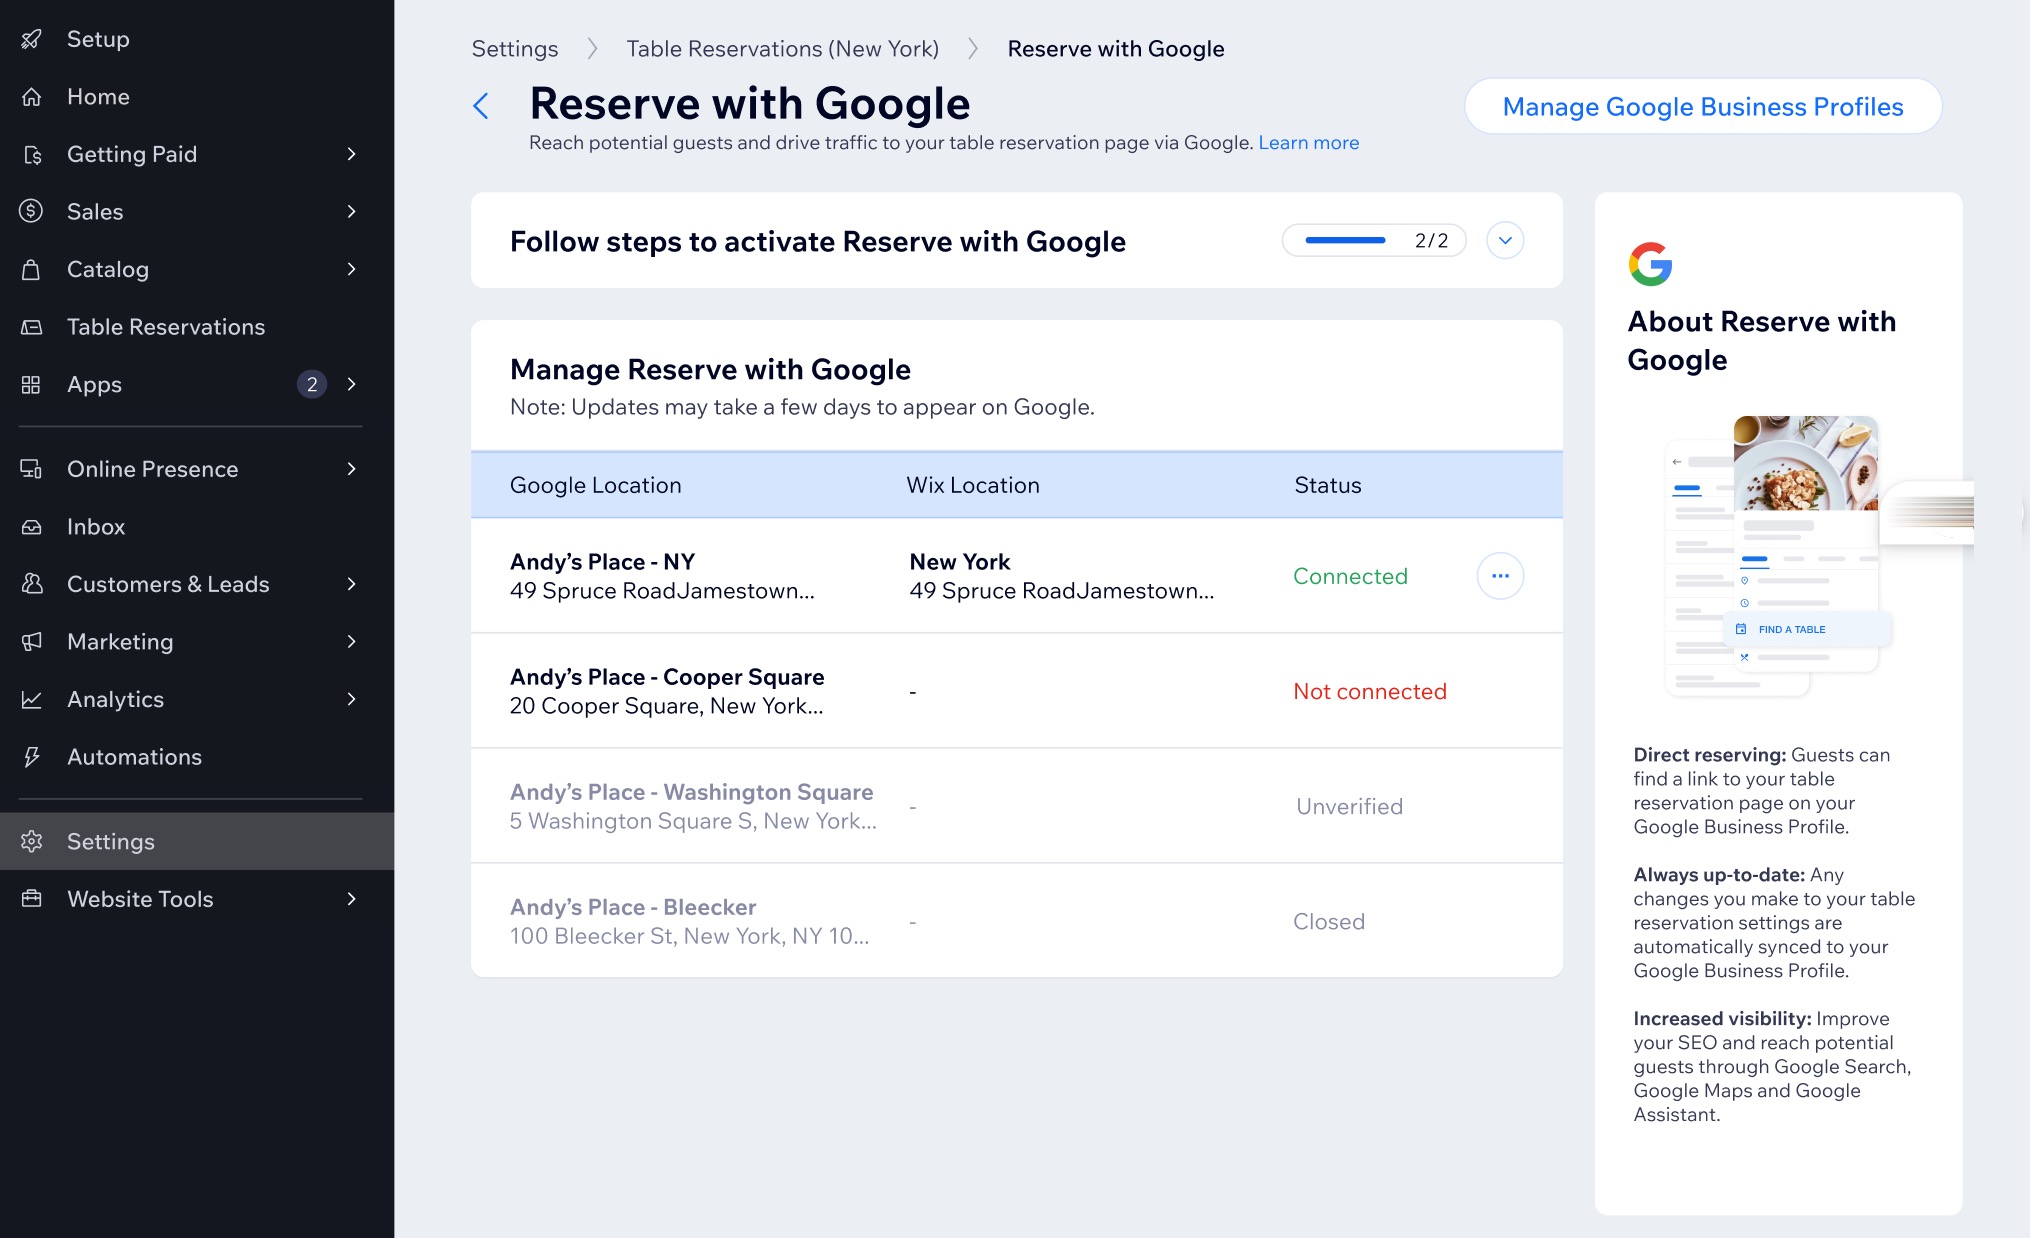Screen dimensions: 2030x1238
Task: Click the Analytics chart icon
Action: coord(32,700)
